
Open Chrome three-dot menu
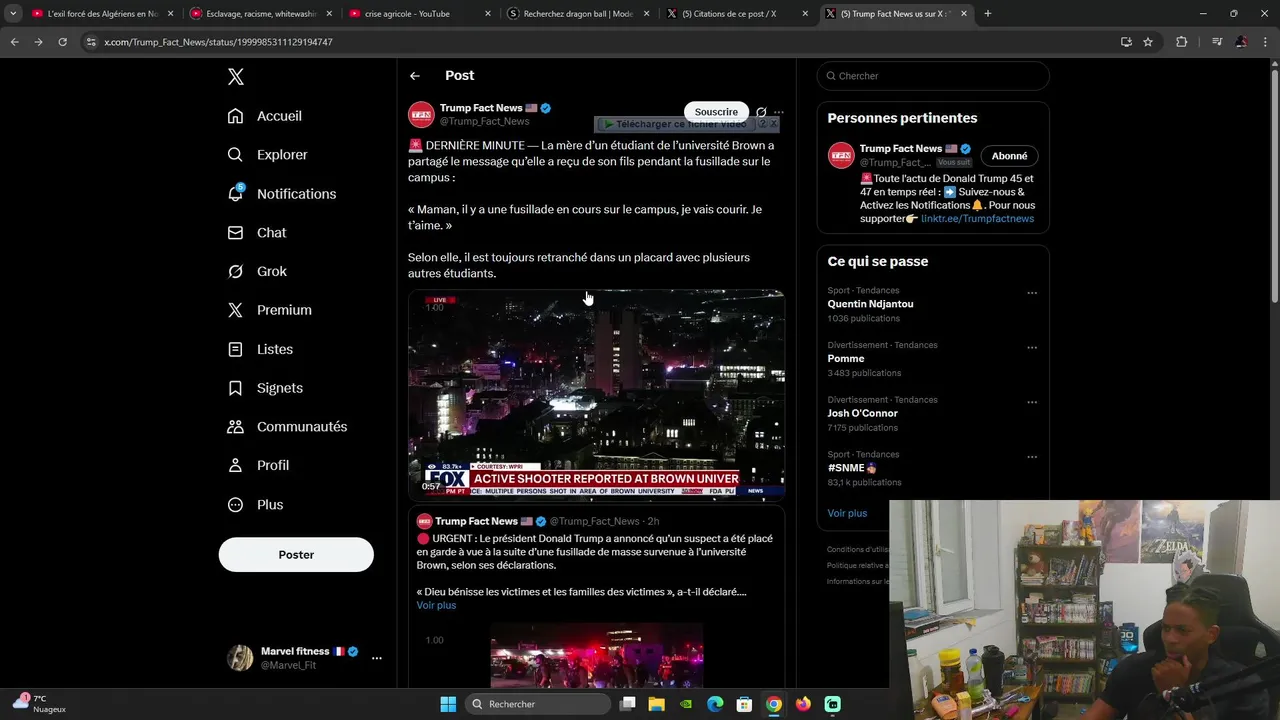coord(1265,42)
